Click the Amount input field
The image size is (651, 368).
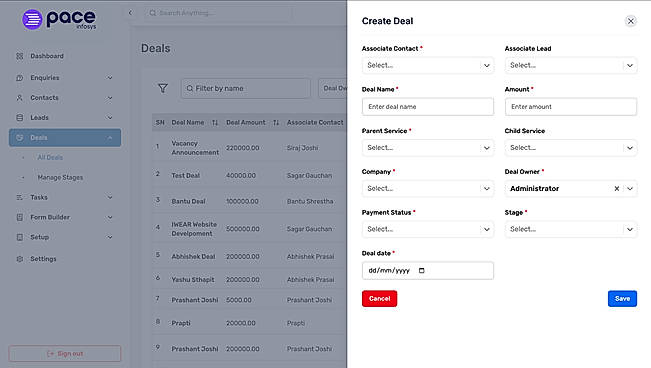point(571,107)
